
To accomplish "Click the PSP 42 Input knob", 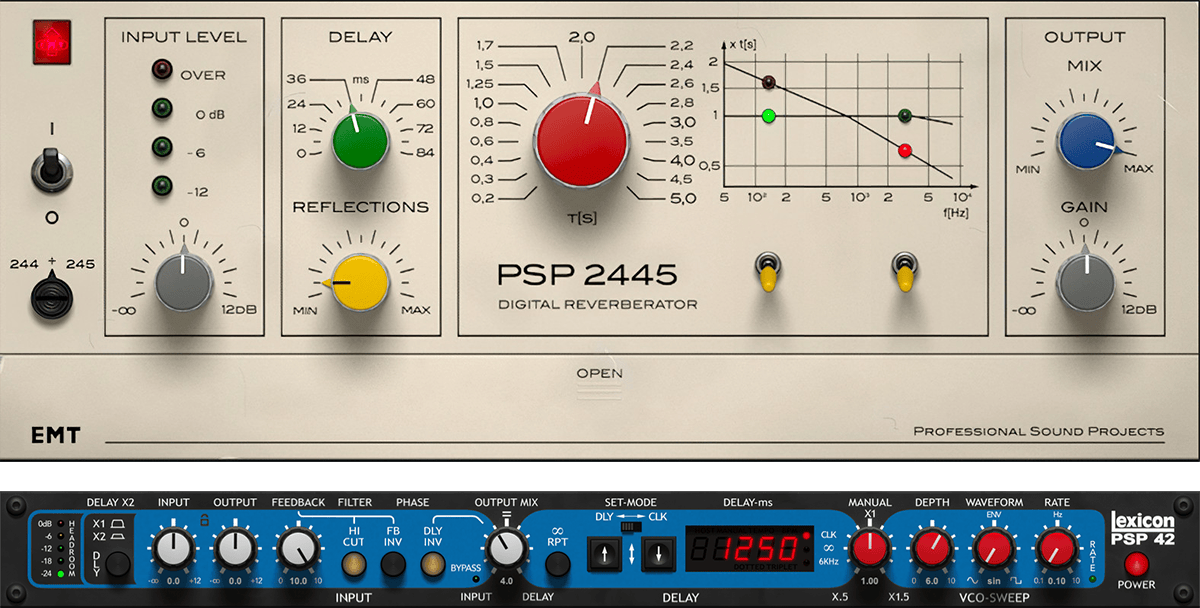I will click(173, 548).
